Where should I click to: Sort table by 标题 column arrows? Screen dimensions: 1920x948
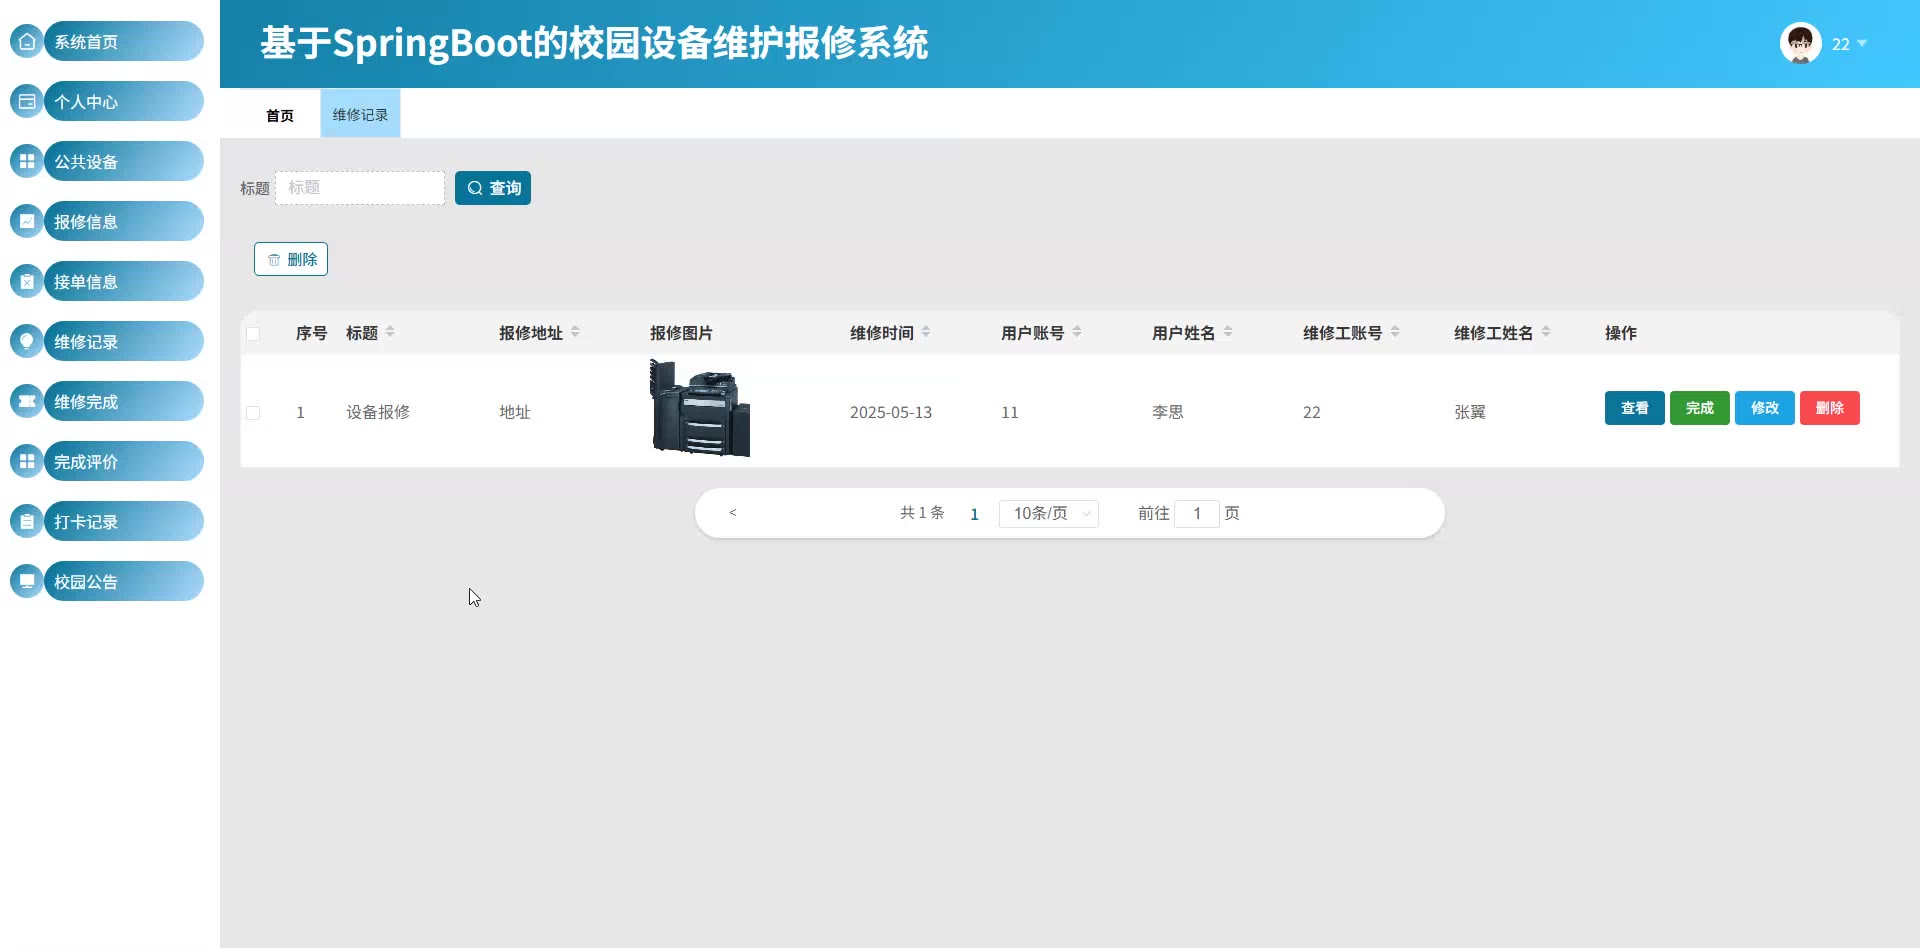pyautogui.click(x=390, y=332)
